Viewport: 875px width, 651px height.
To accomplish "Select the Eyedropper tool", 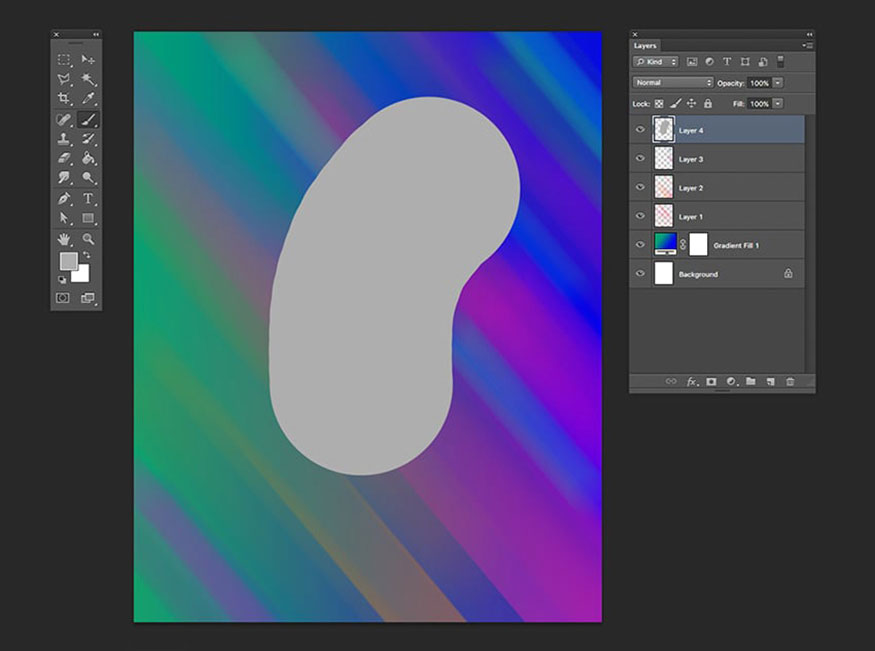I will click(x=88, y=98).
